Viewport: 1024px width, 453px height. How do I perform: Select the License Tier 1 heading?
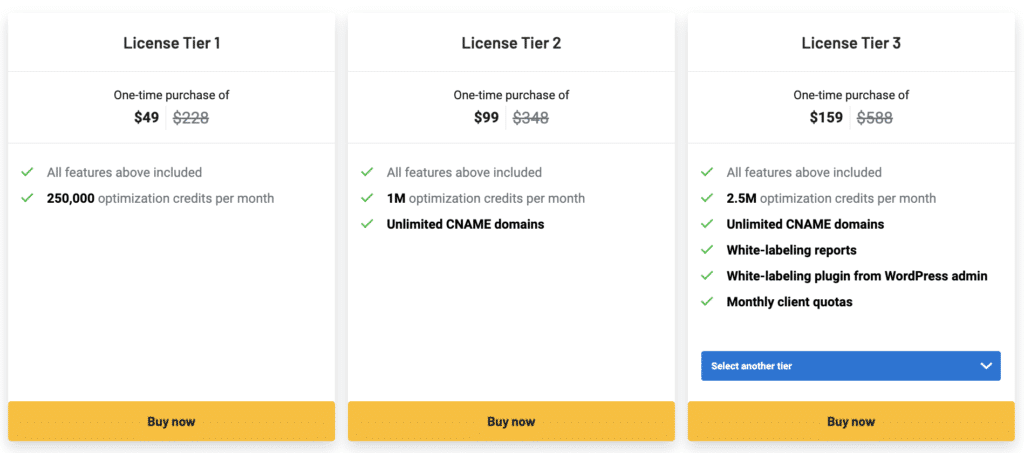pyautogui.click(x=171, y=43)
